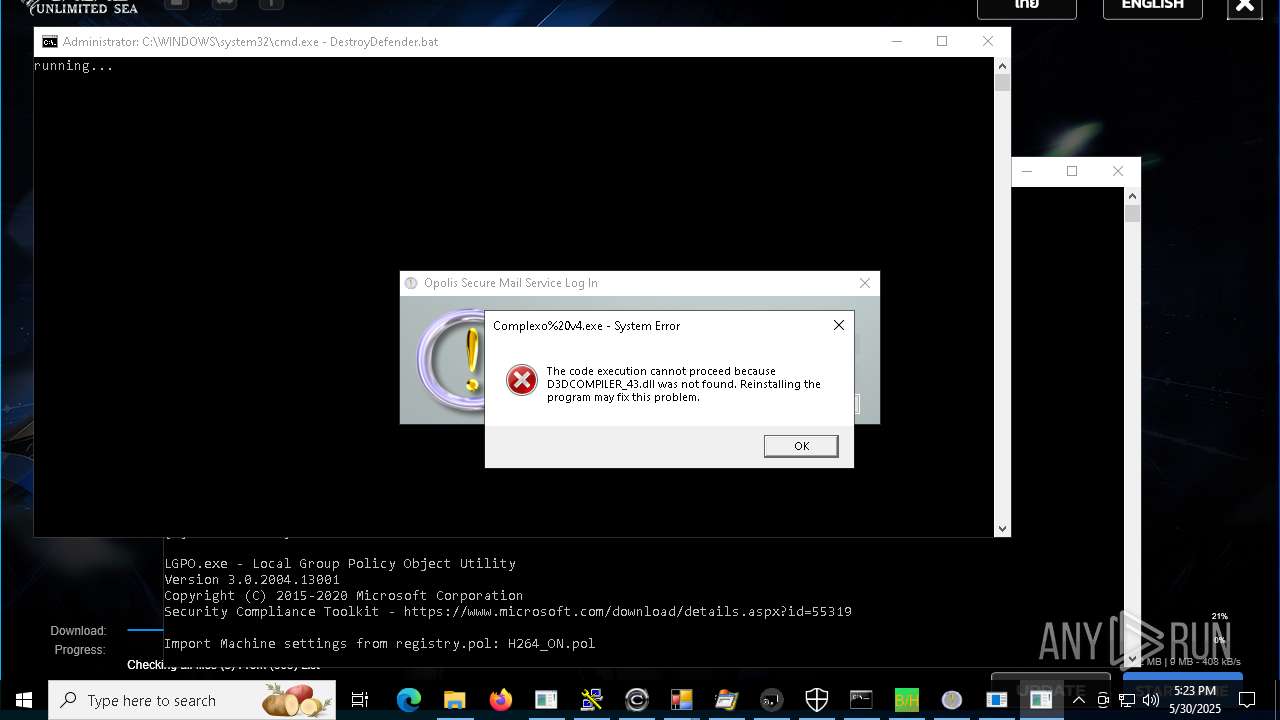Minimize the DestroyDefender.bat cmd window
The height and width of the screenshot is (720, 1280).
(x=897, y=41)
